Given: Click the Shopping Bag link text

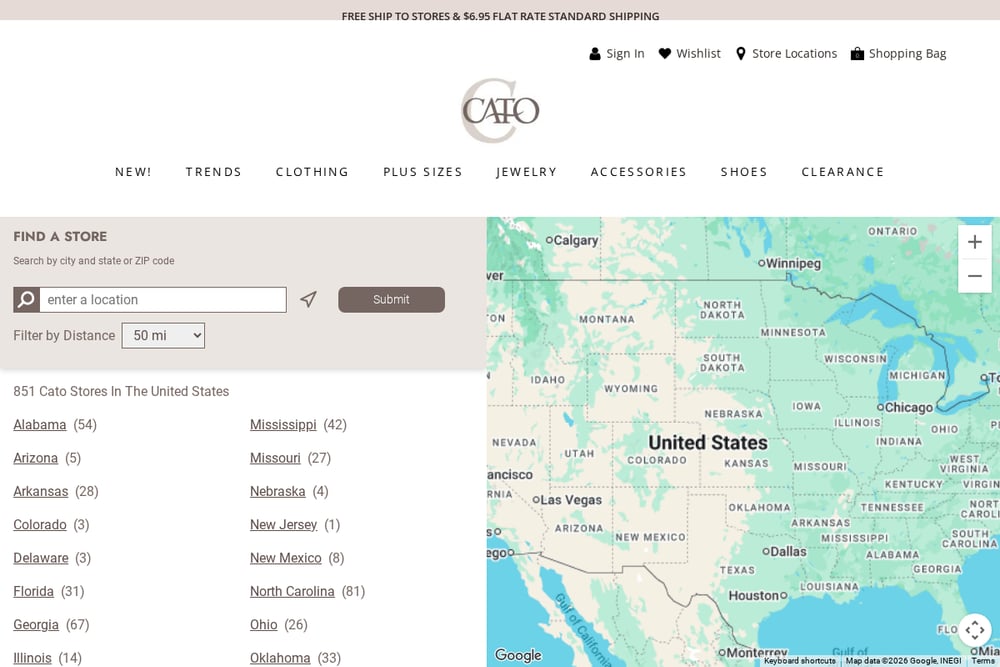Looking at the screenshot, I should click(x=908, y=54).
